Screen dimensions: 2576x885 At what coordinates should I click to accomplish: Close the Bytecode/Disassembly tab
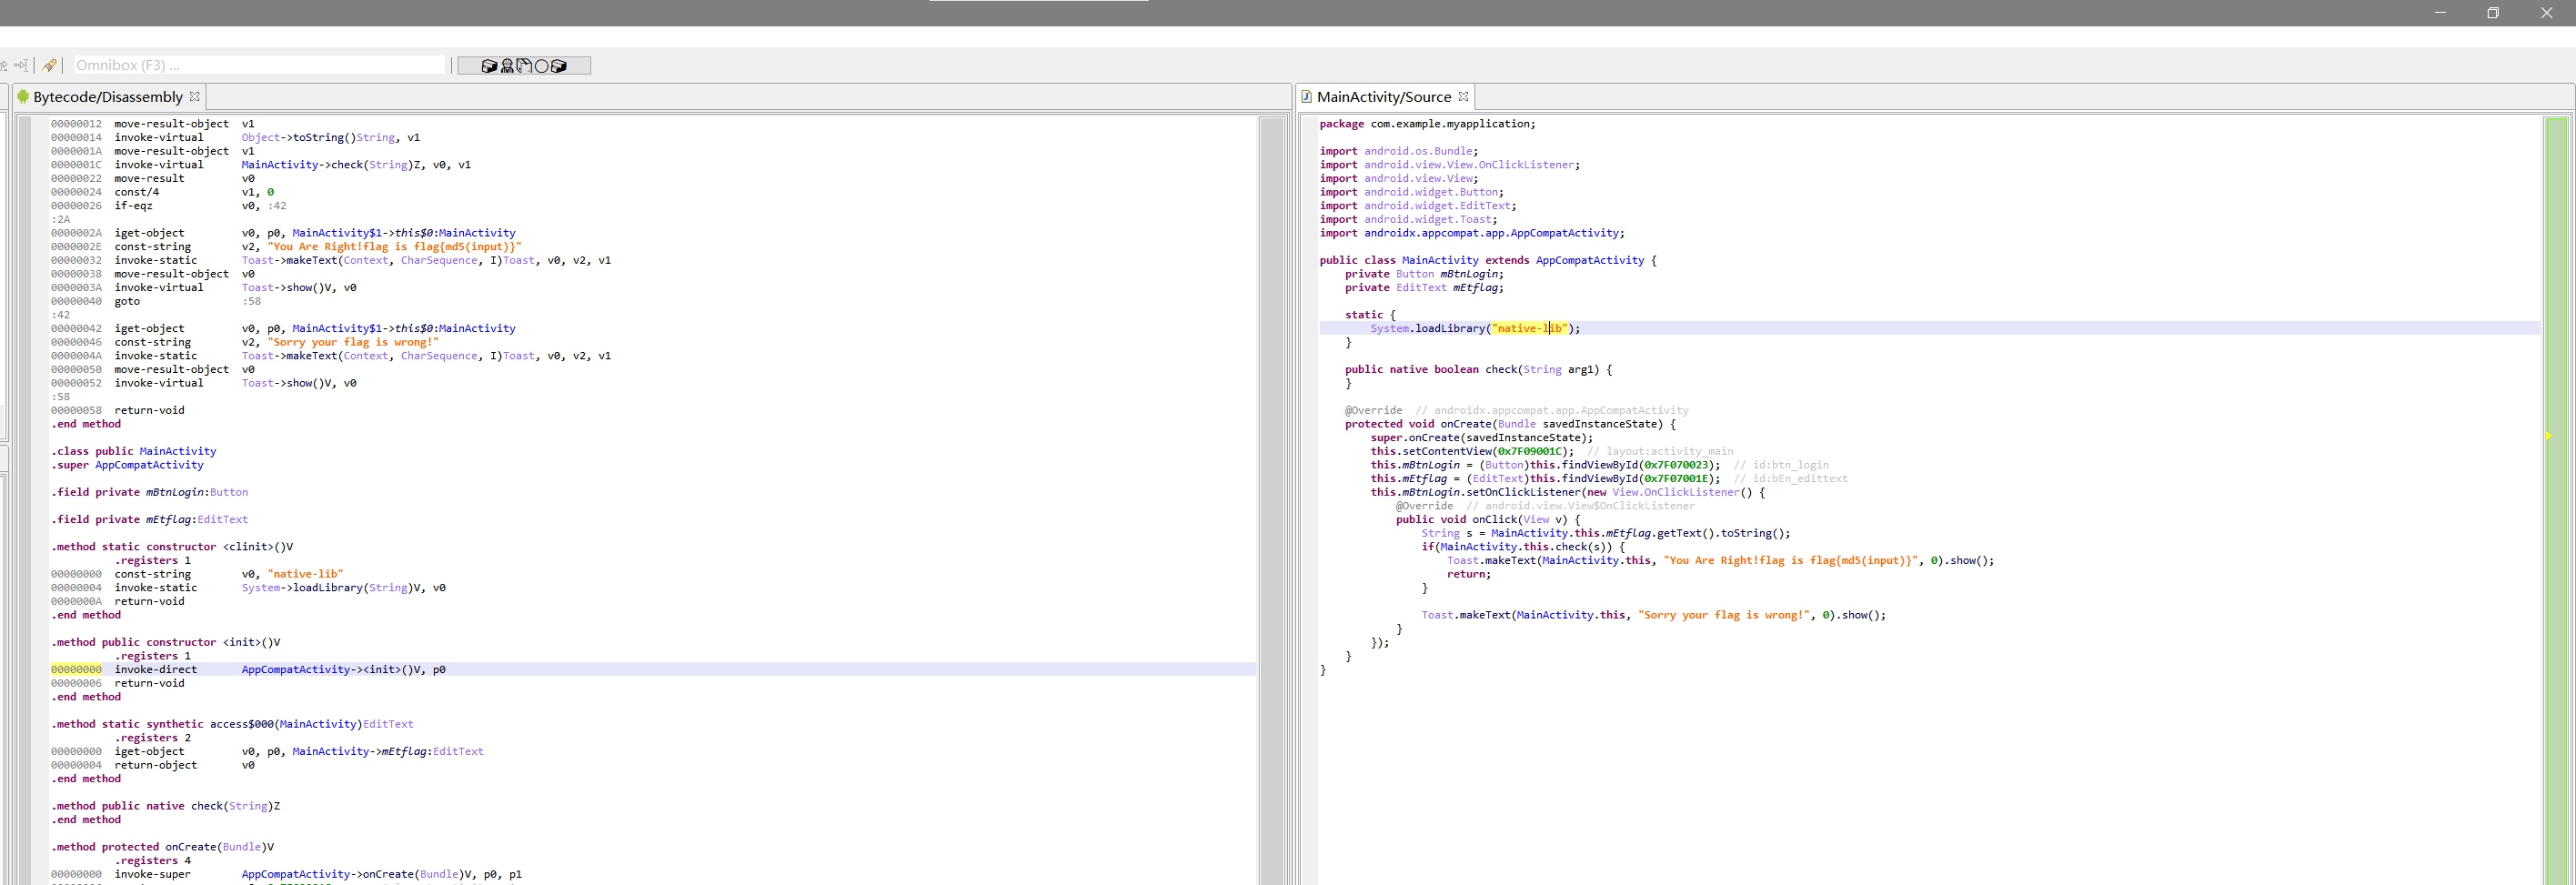click(195, 97)
